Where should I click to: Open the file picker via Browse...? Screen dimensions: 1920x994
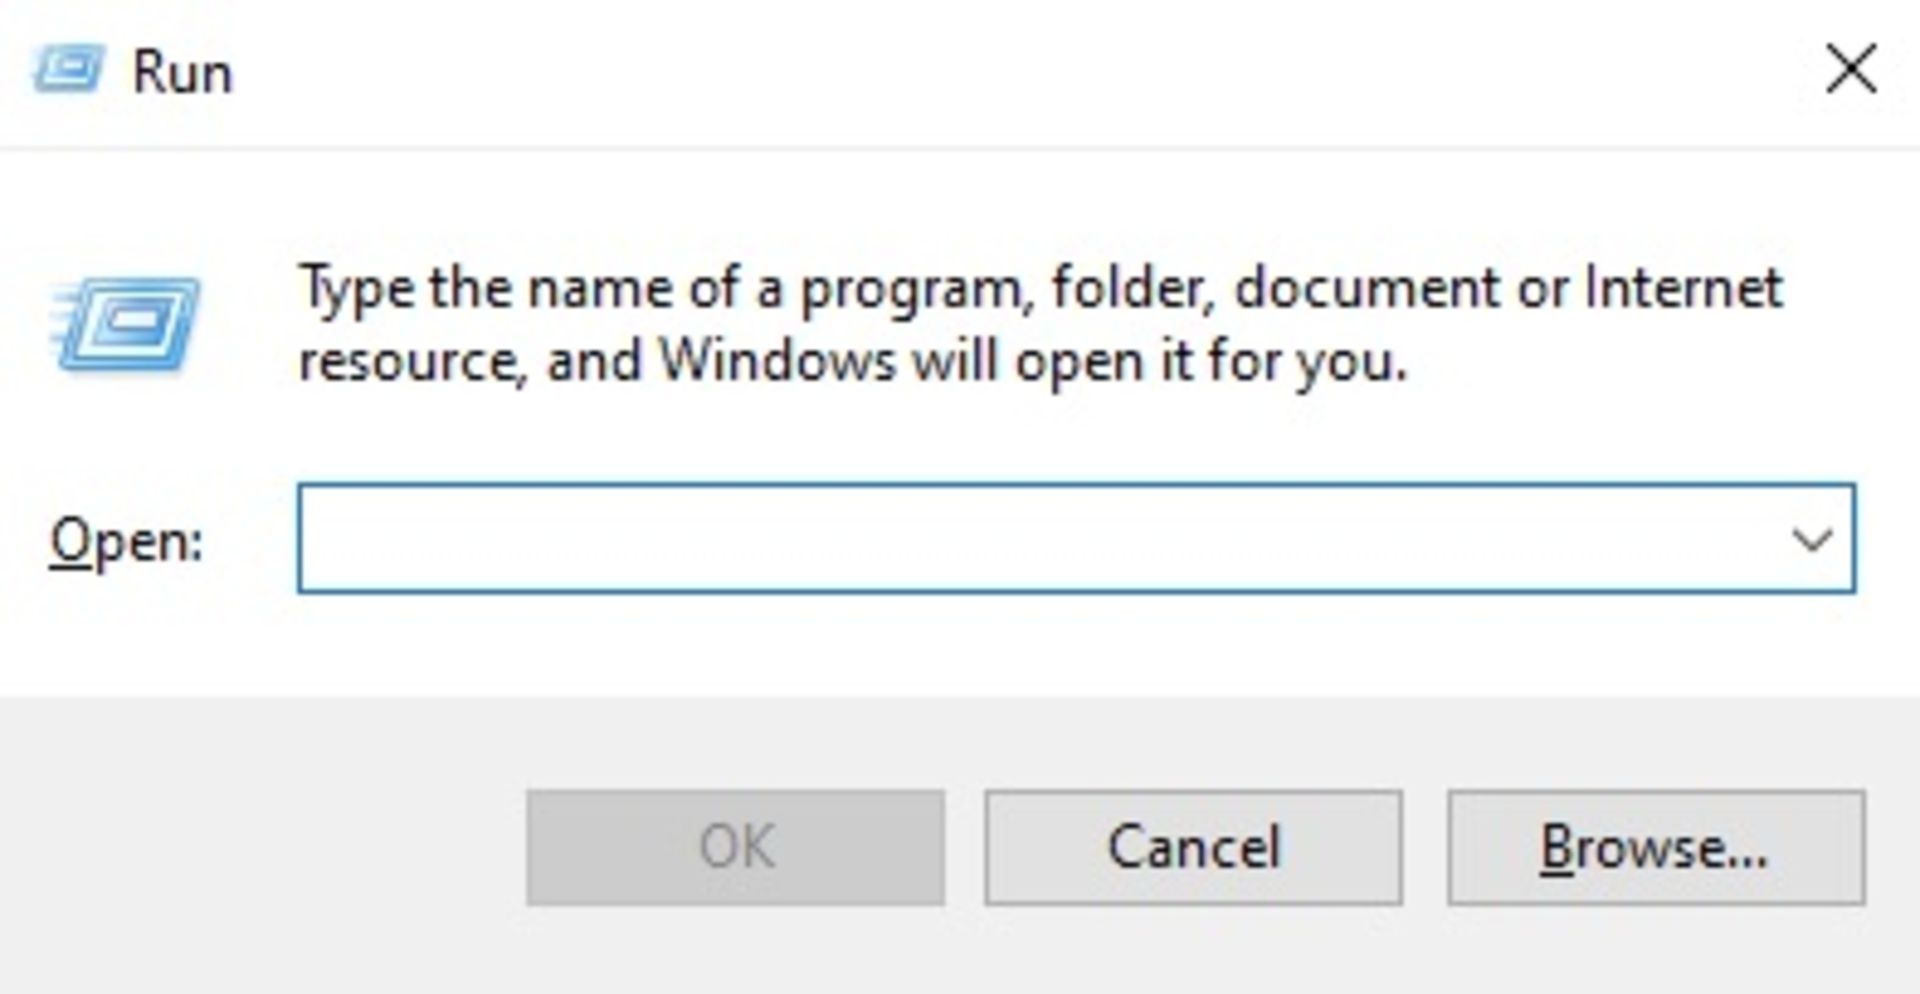coord(1656,848)
